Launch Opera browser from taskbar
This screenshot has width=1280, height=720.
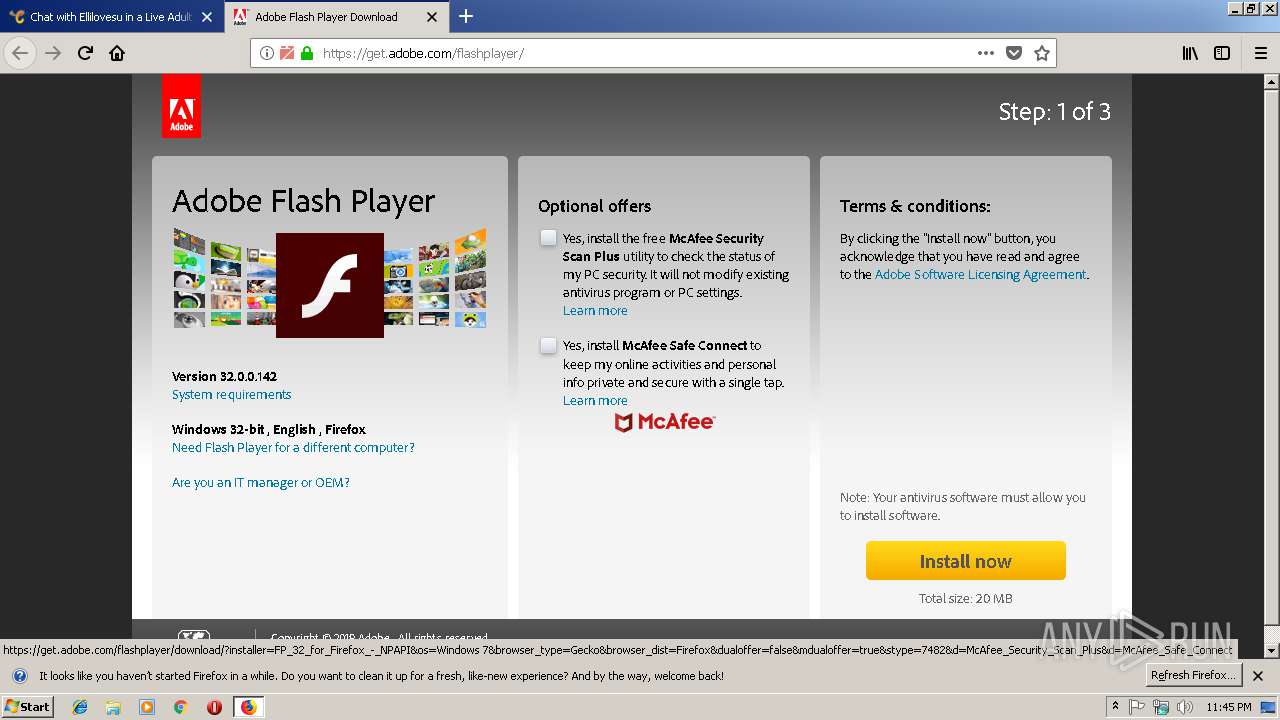coord(214,707)
